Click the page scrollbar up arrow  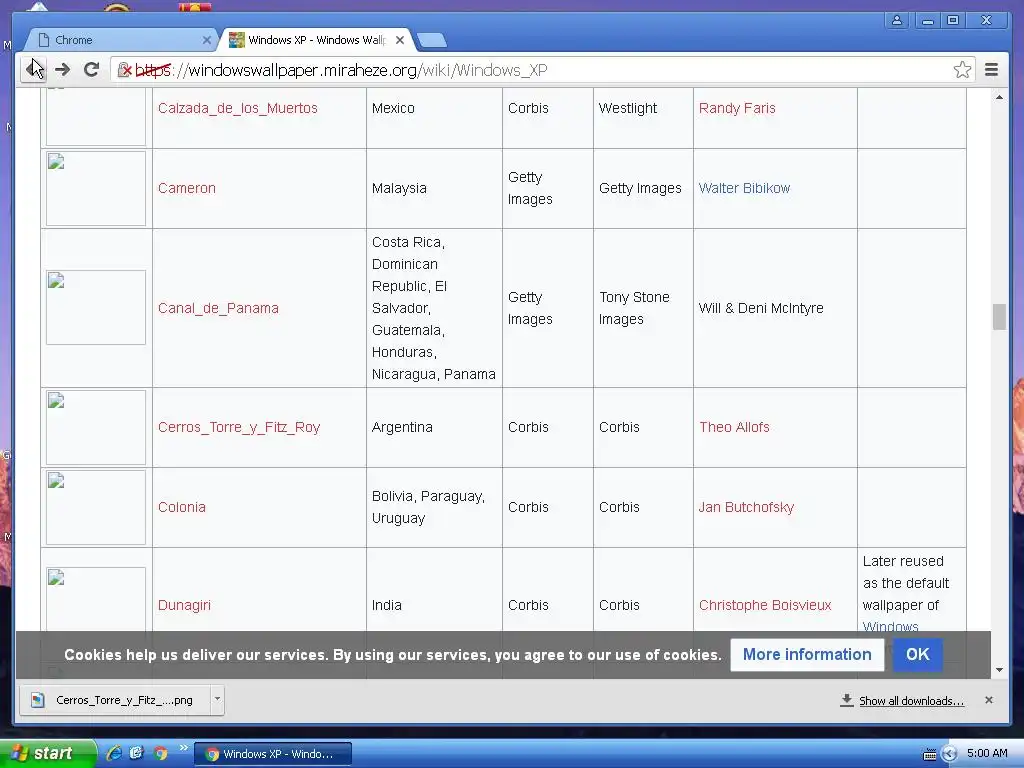click(x=999, y=97)
